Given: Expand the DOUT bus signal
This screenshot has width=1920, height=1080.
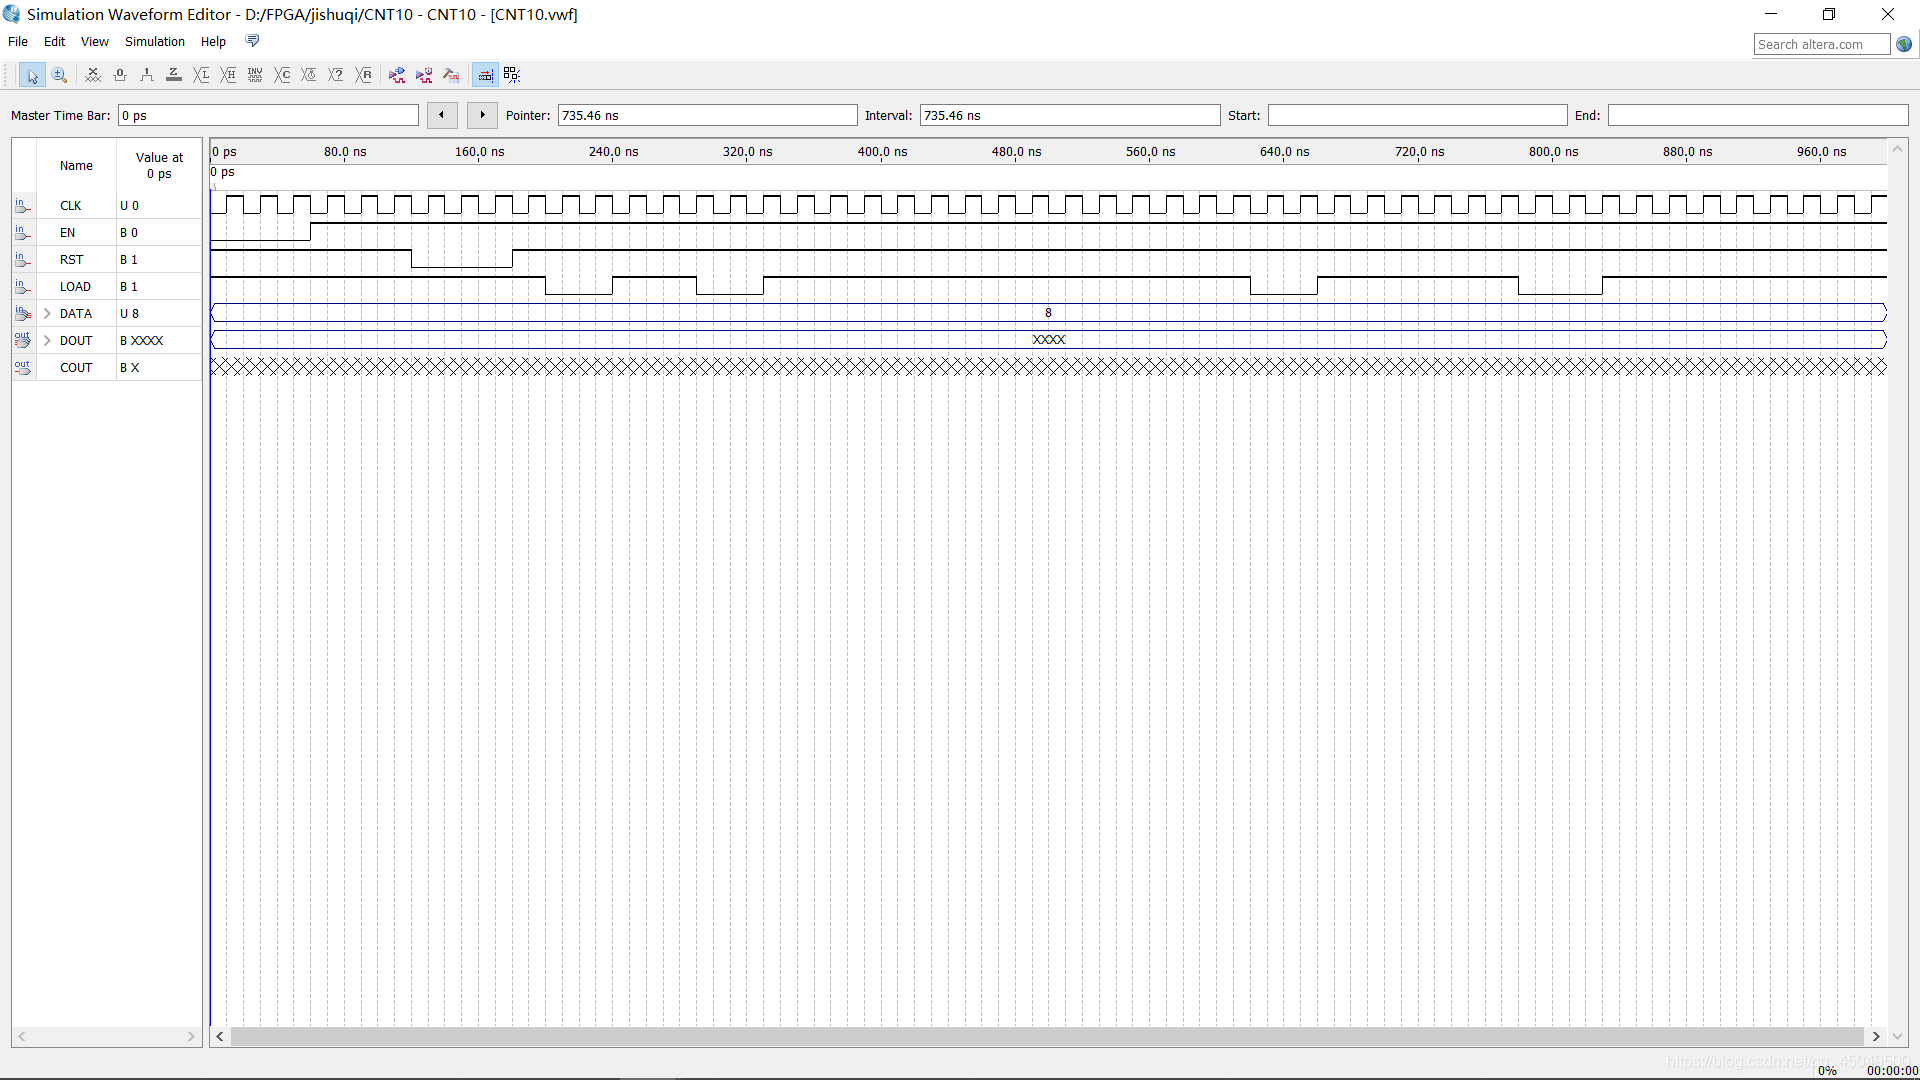Looking at the screenshot, I should 47,341.
